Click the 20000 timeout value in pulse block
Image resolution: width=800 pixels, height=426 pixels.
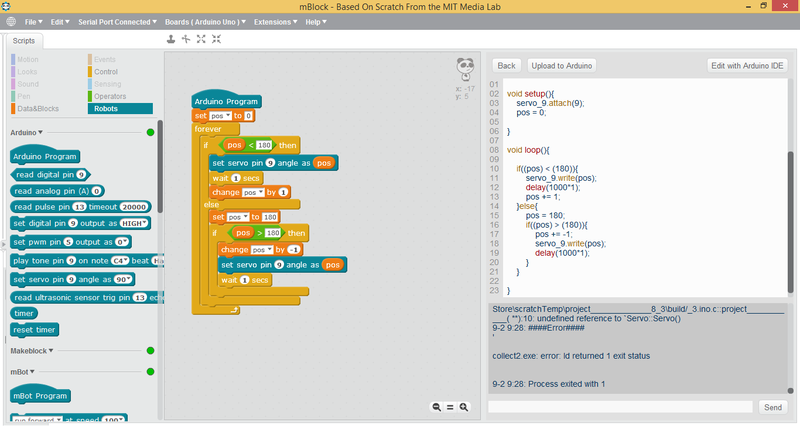coord(134,207)
